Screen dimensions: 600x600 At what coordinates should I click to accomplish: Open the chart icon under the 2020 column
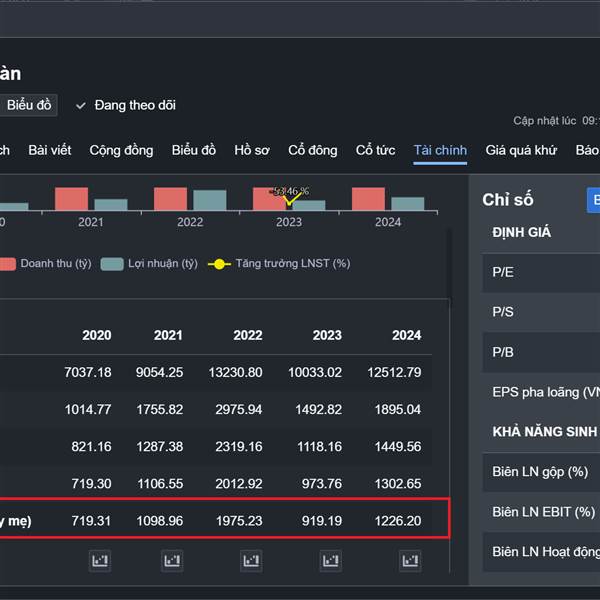point(100,560)
